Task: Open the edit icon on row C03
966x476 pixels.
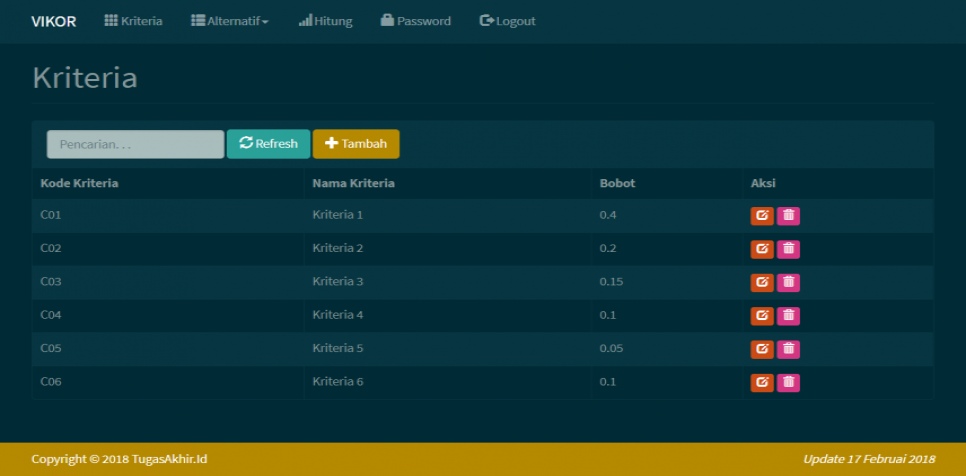Action: pos(762,282)
